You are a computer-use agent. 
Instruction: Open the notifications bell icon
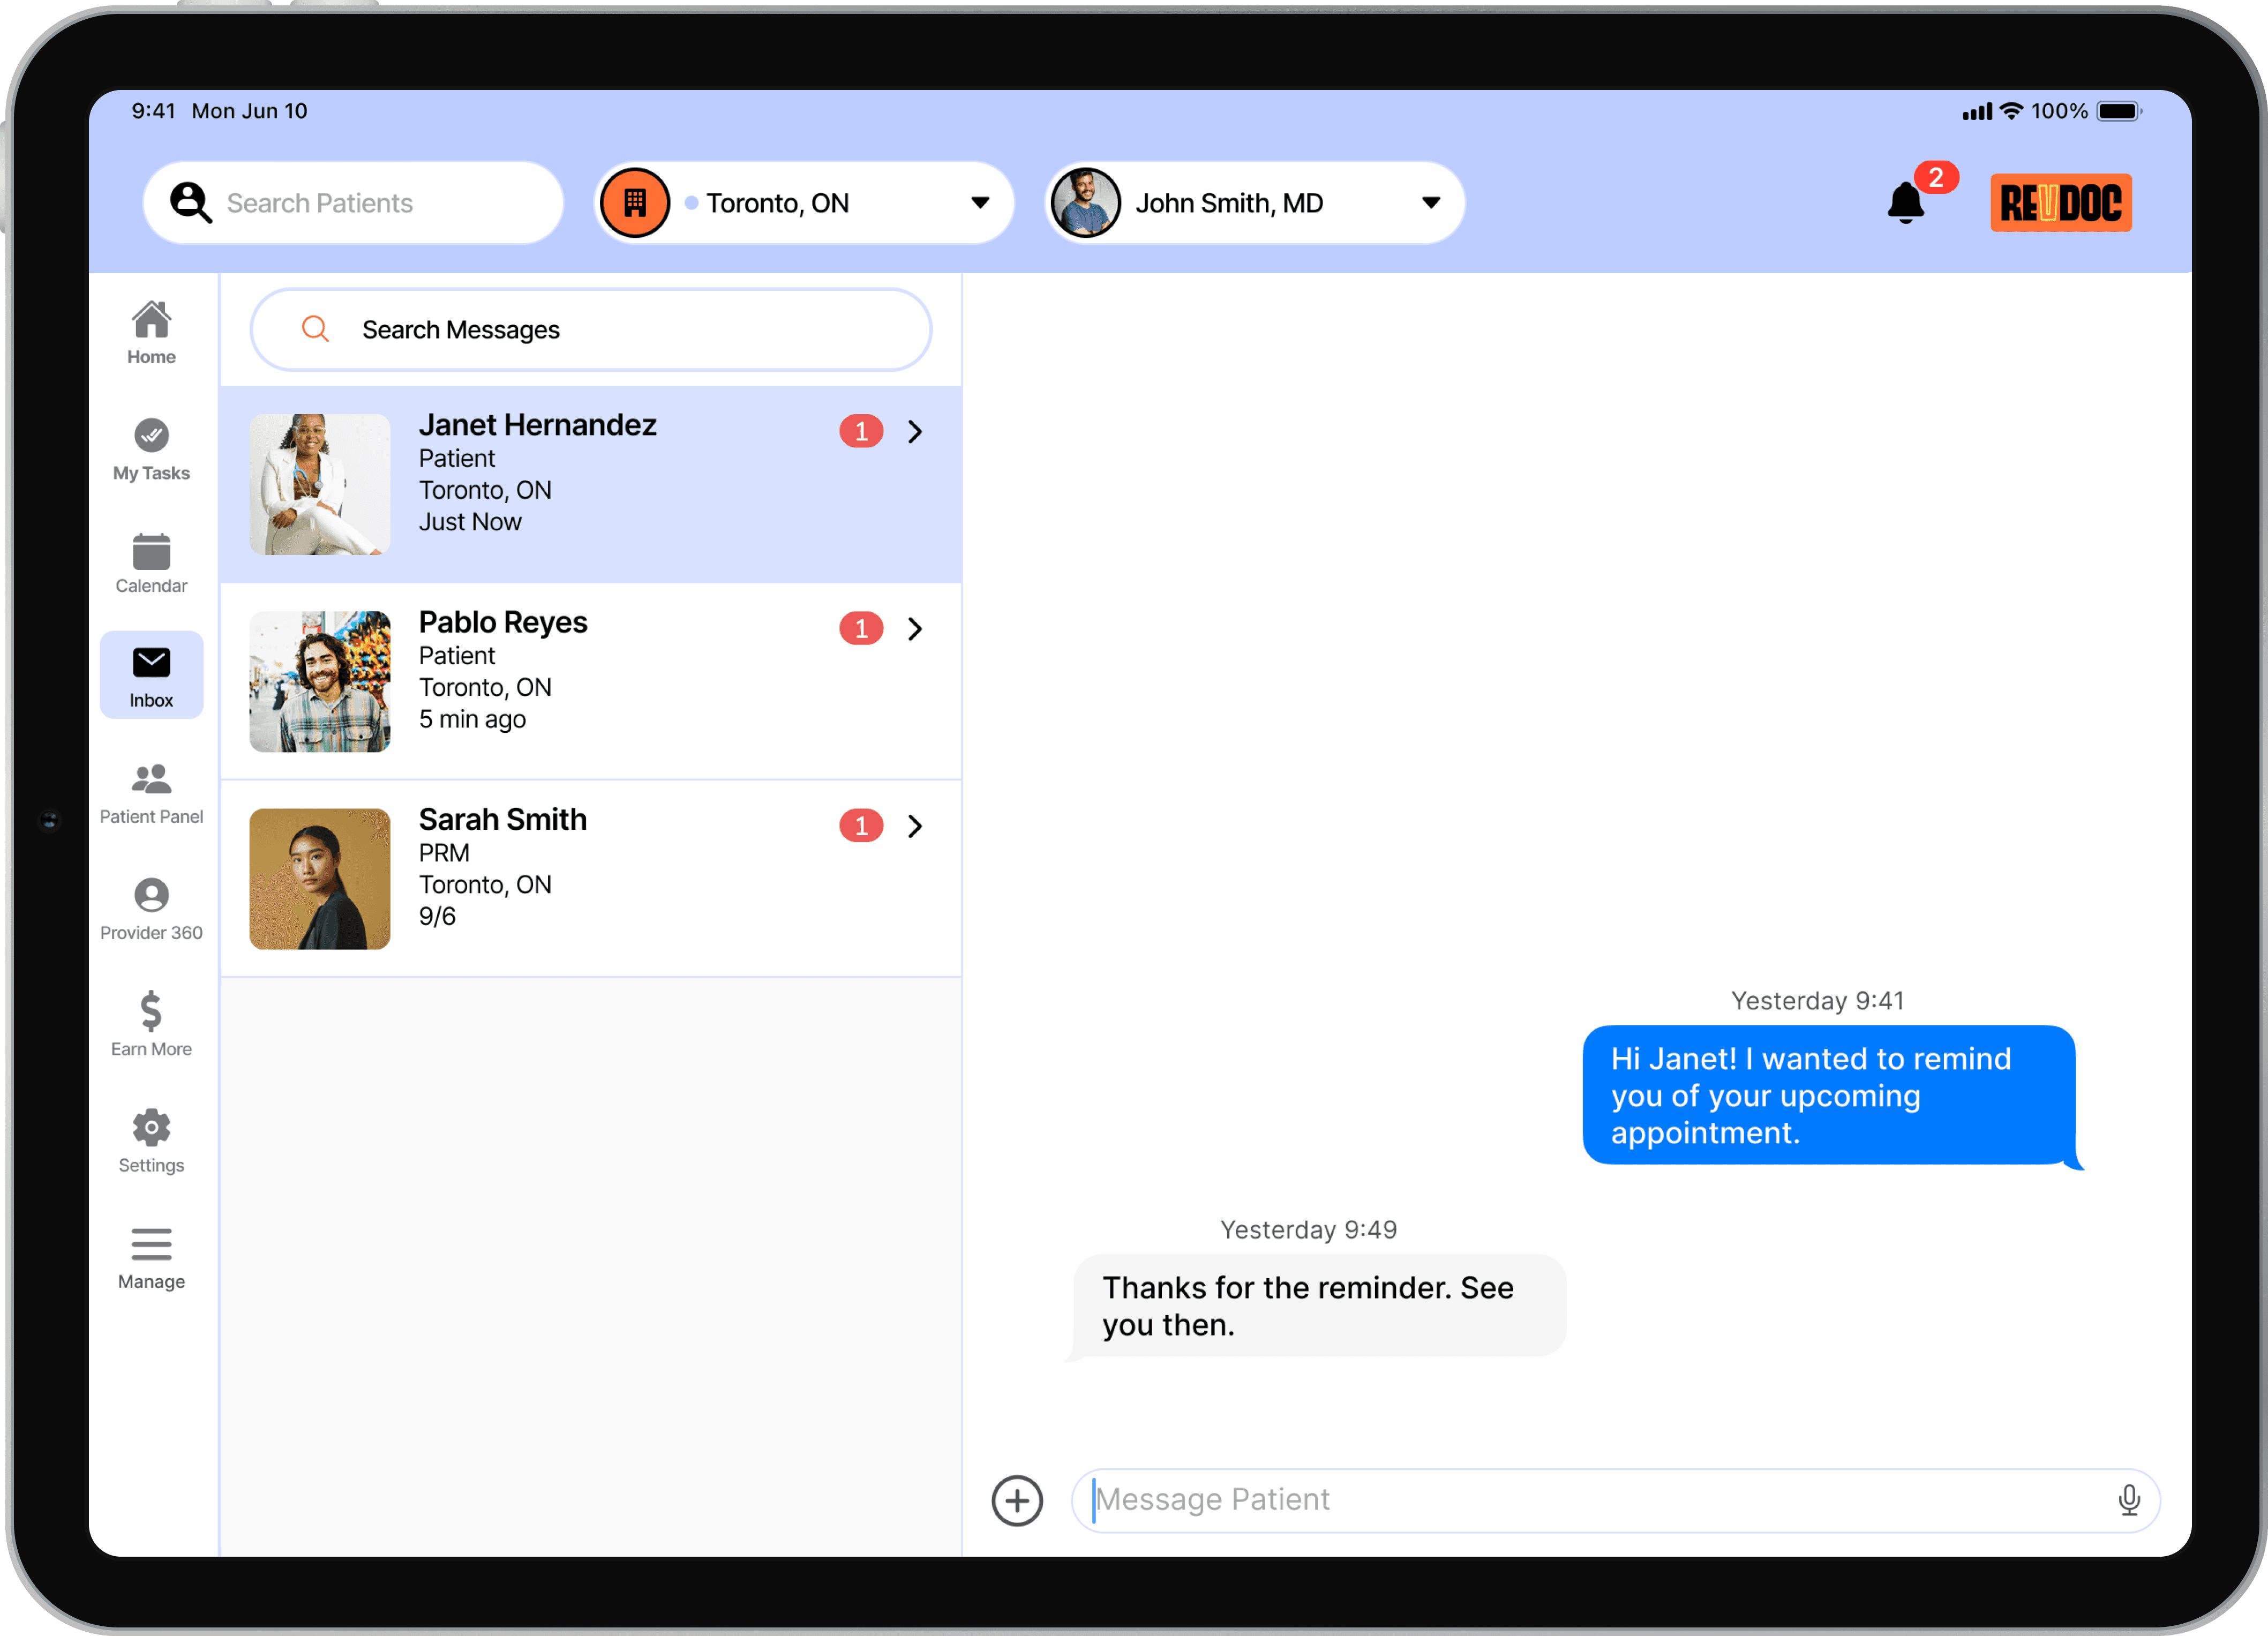[x=1905, y=203]
